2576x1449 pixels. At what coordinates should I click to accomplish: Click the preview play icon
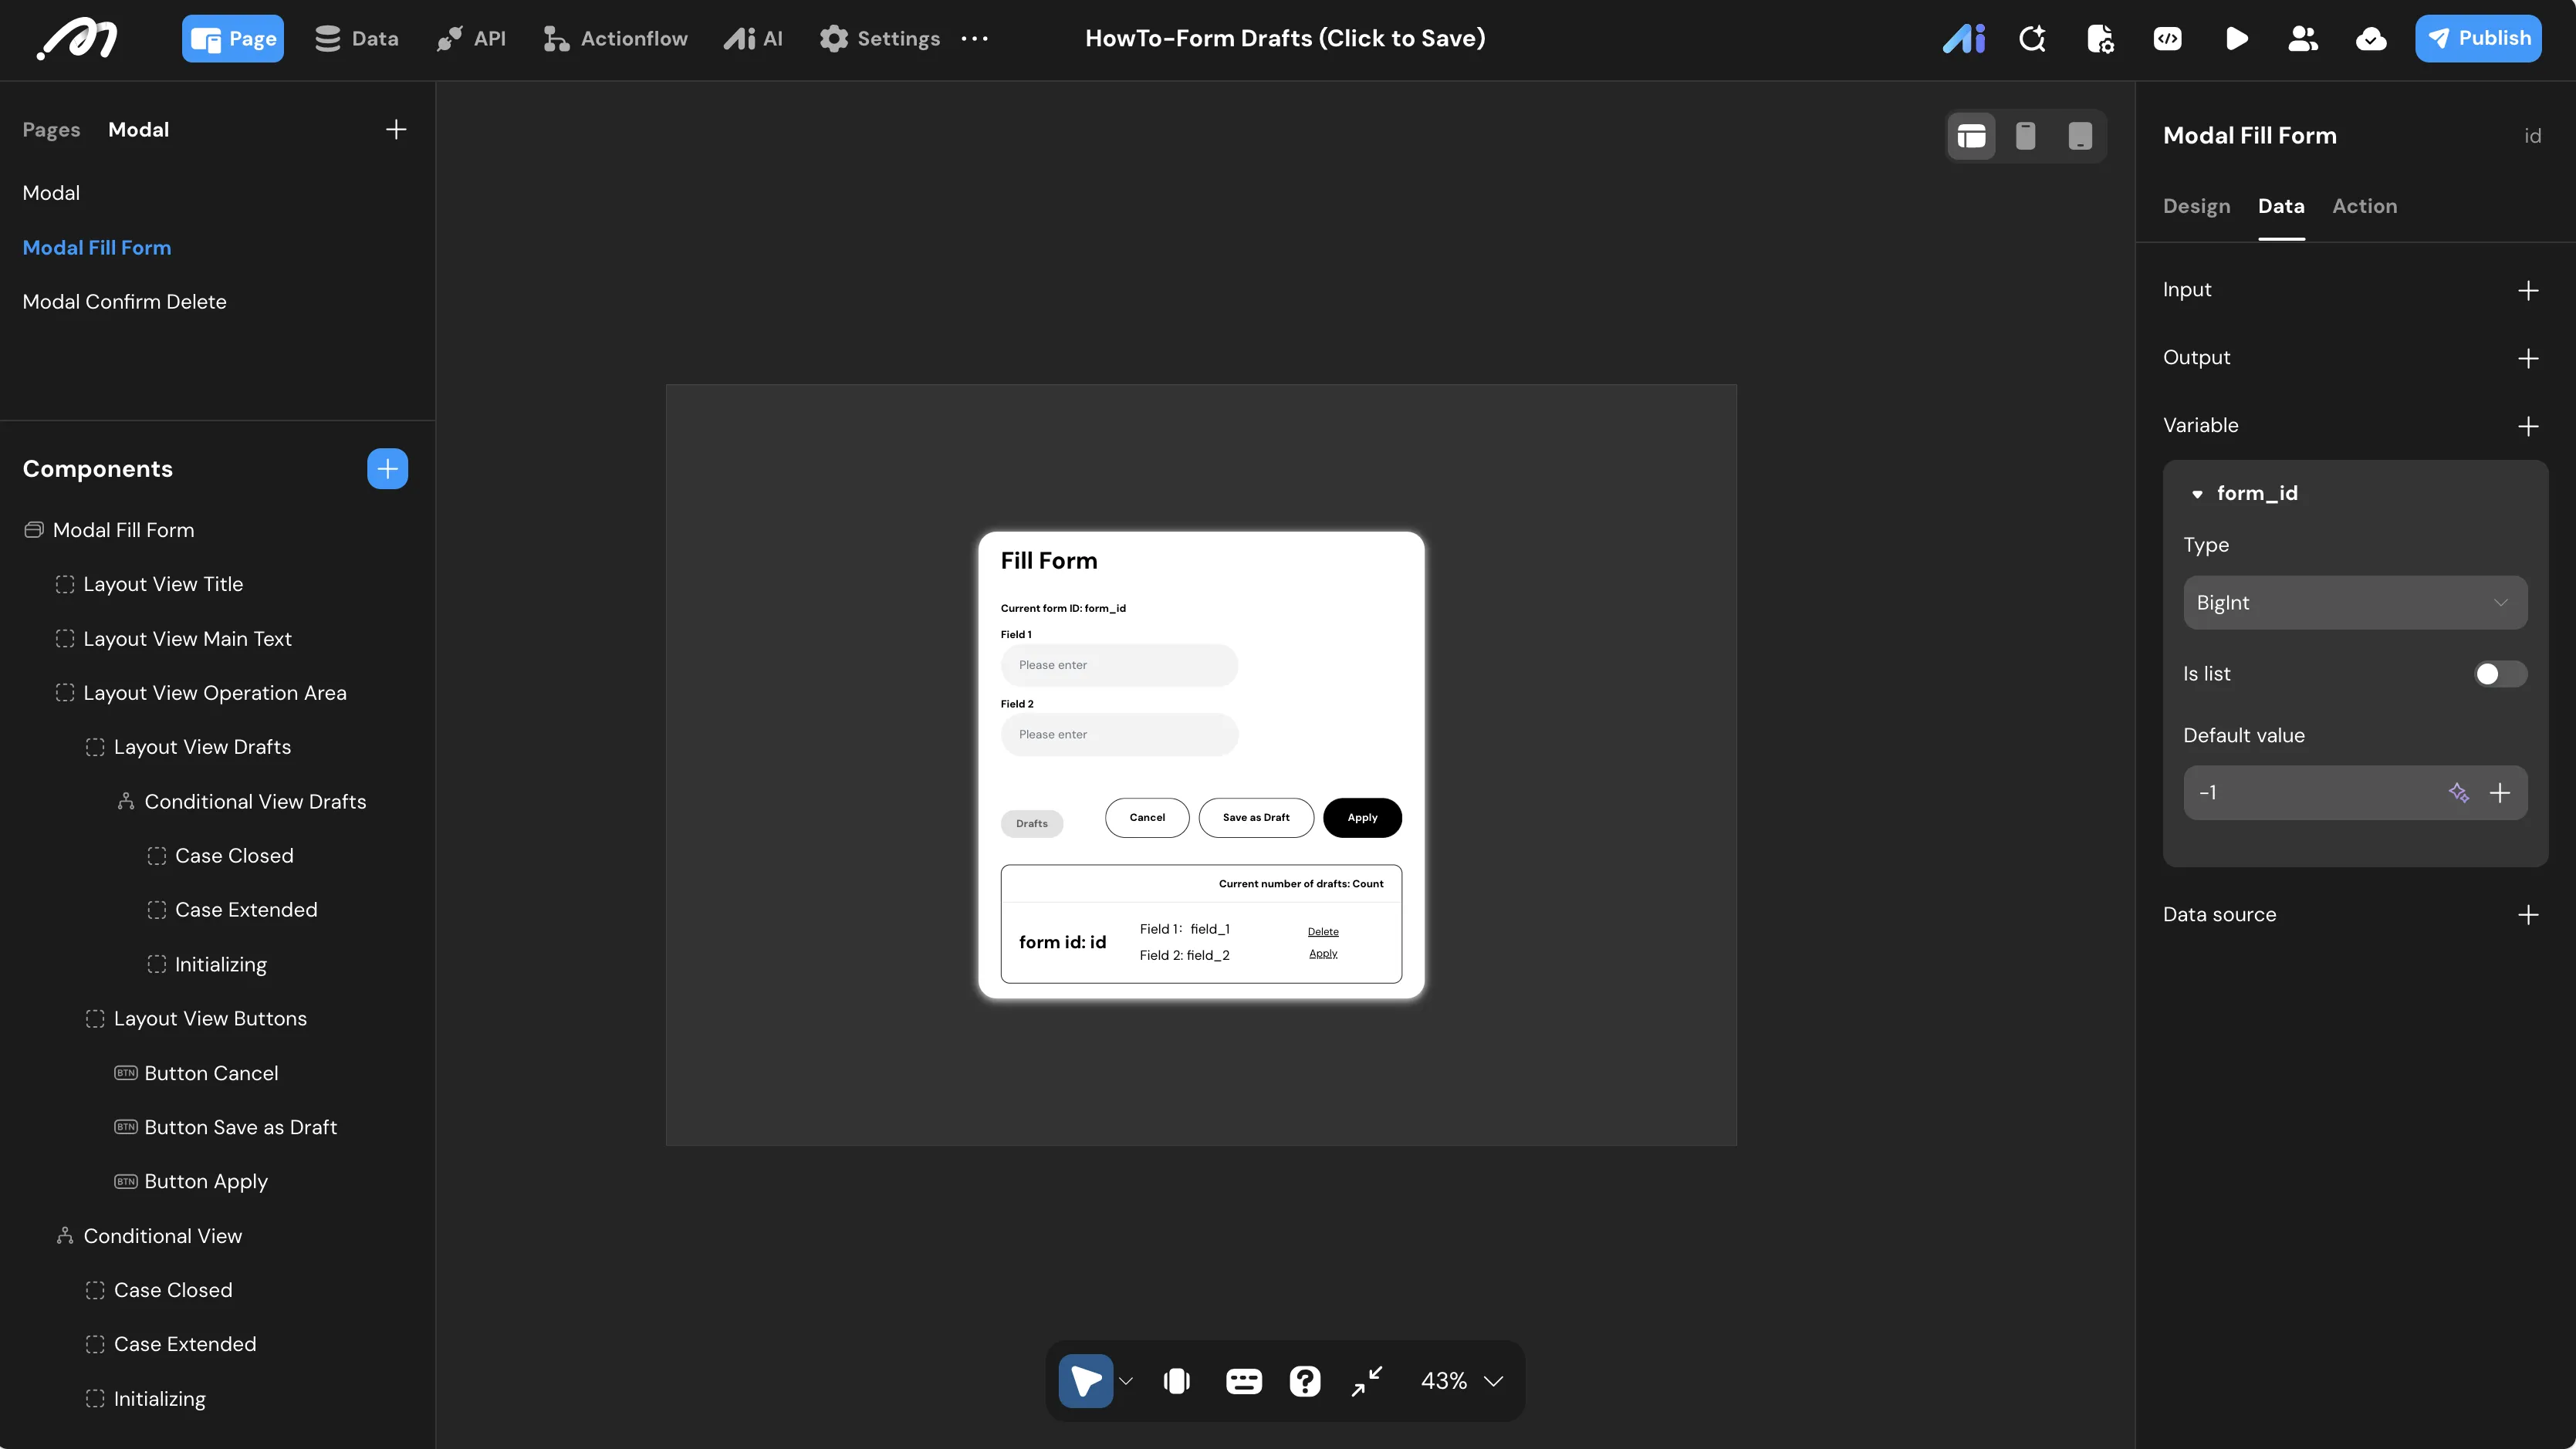(x=2237, y=39)
